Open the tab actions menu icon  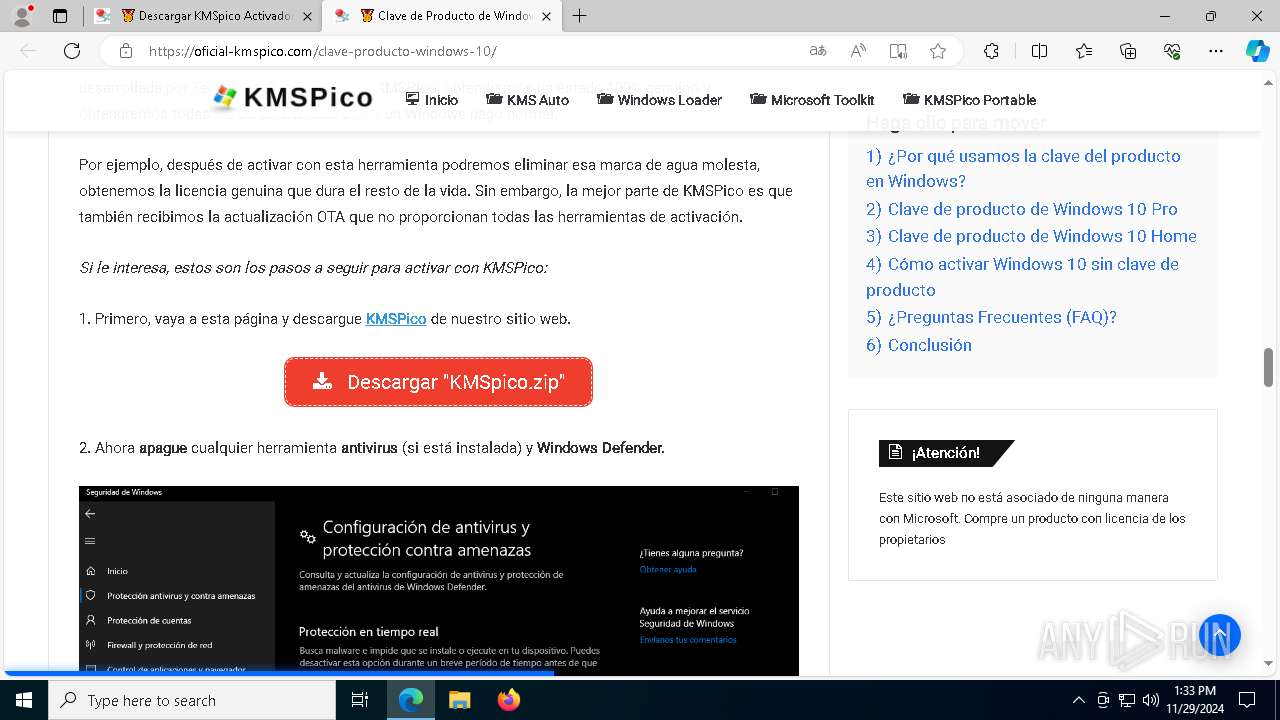(60, 16)
